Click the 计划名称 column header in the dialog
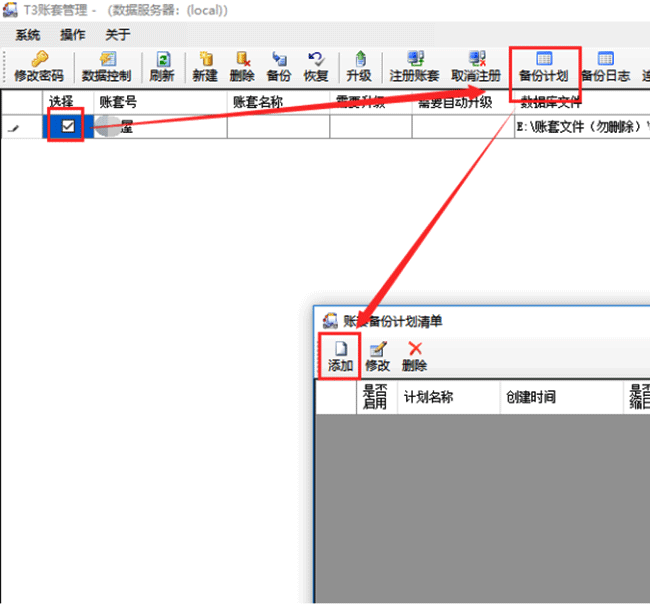 [x=449, y=397]
